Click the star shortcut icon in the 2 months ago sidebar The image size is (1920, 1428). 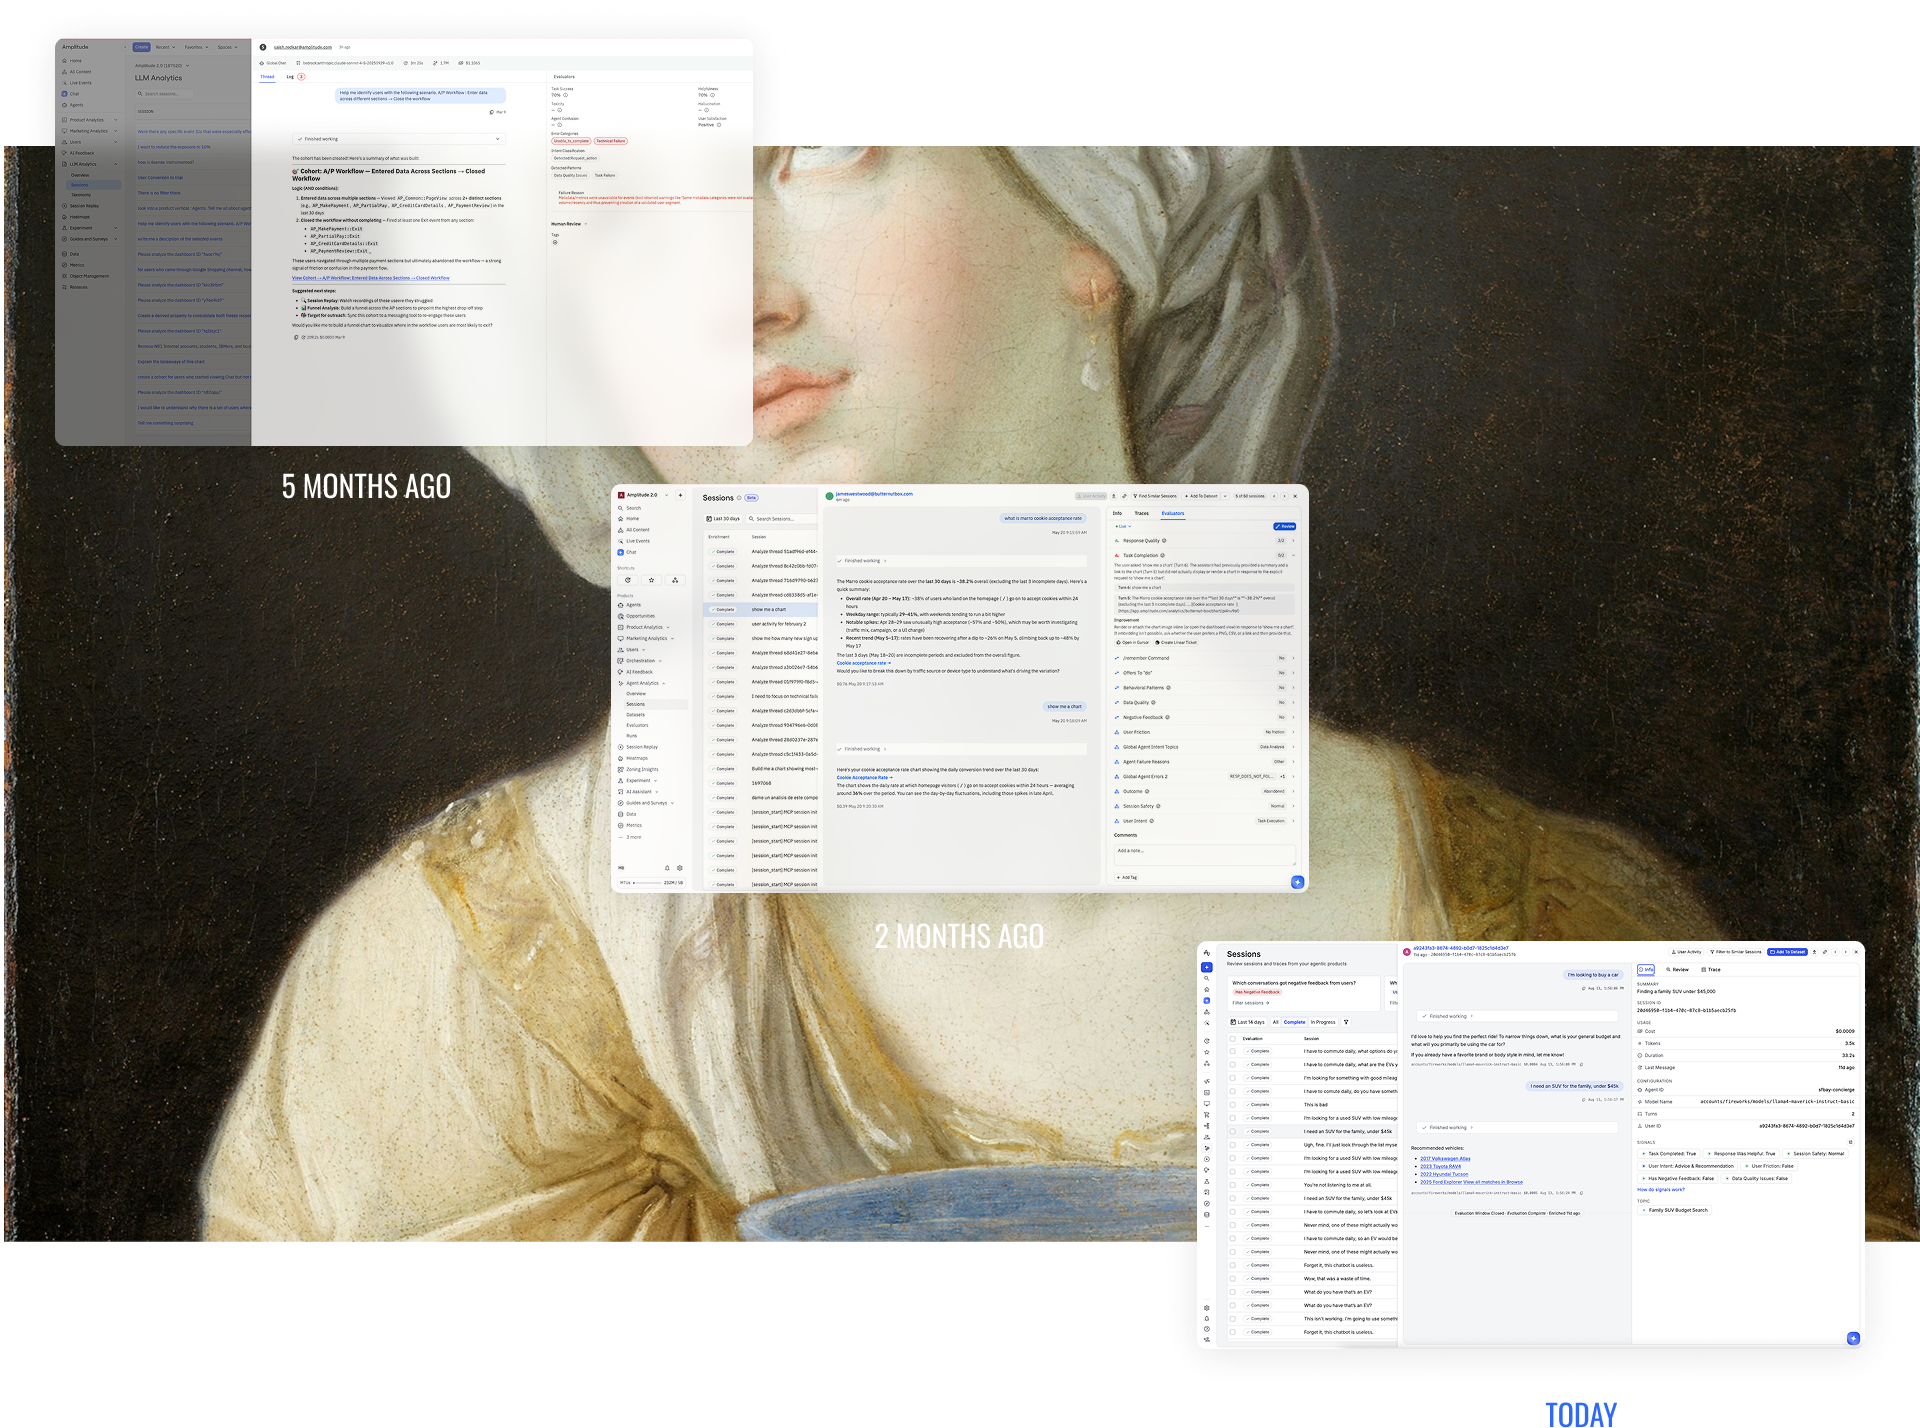[x=651, y=580]
